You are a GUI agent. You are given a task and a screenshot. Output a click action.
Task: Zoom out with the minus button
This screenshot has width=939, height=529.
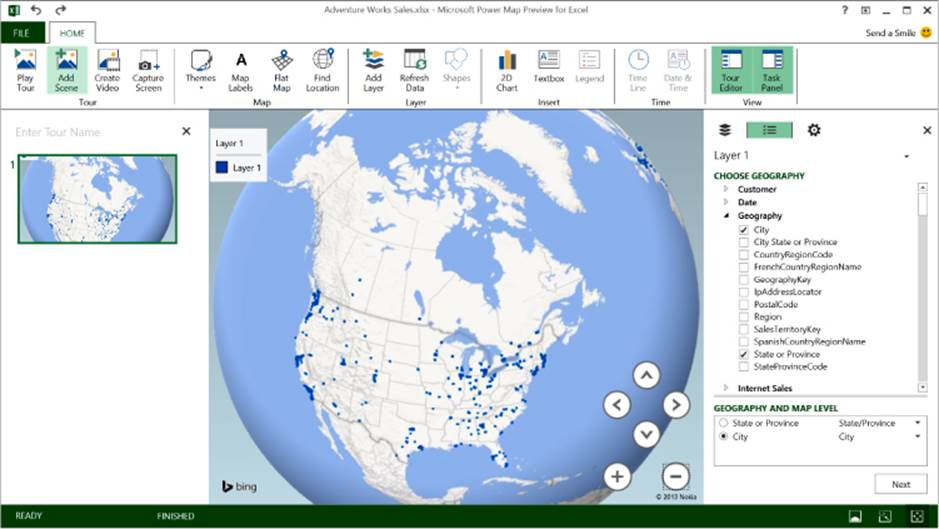pos(676,477)
